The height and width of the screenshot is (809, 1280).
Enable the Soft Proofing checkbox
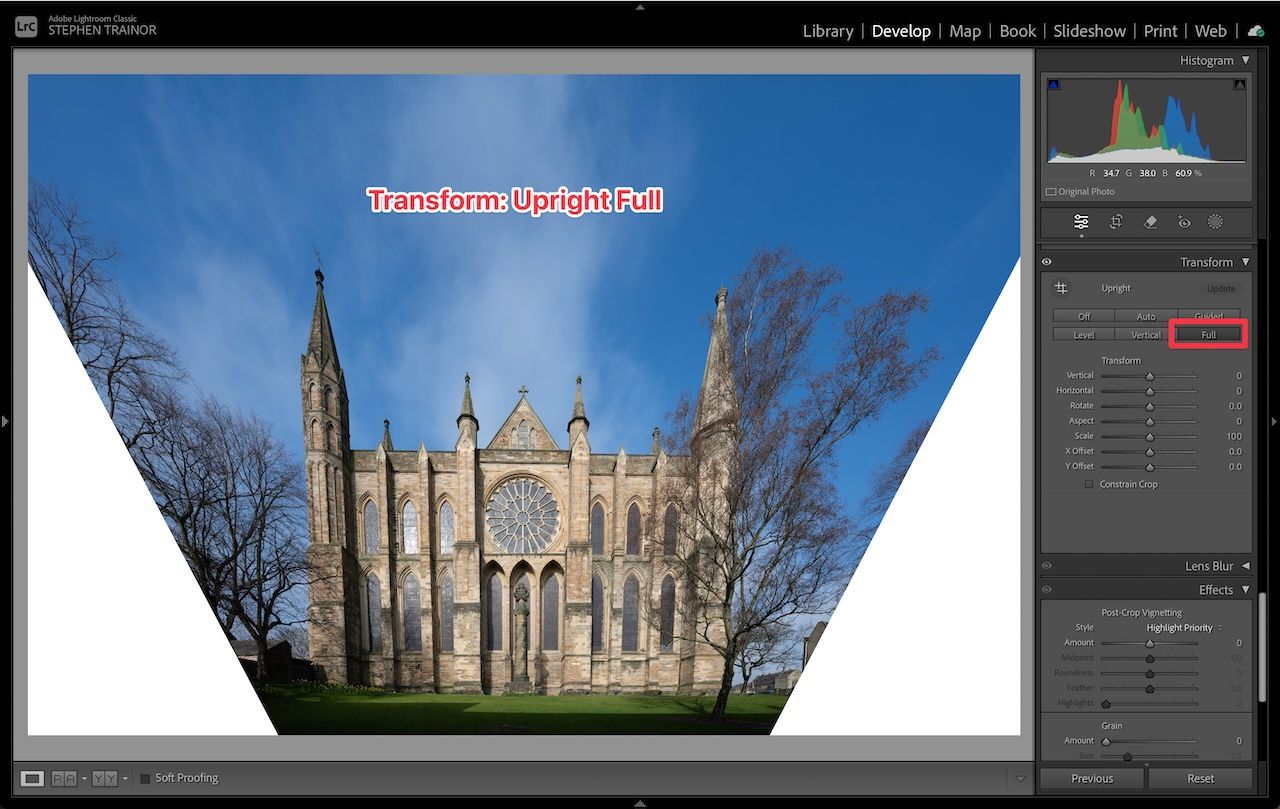tap(143, 777)
